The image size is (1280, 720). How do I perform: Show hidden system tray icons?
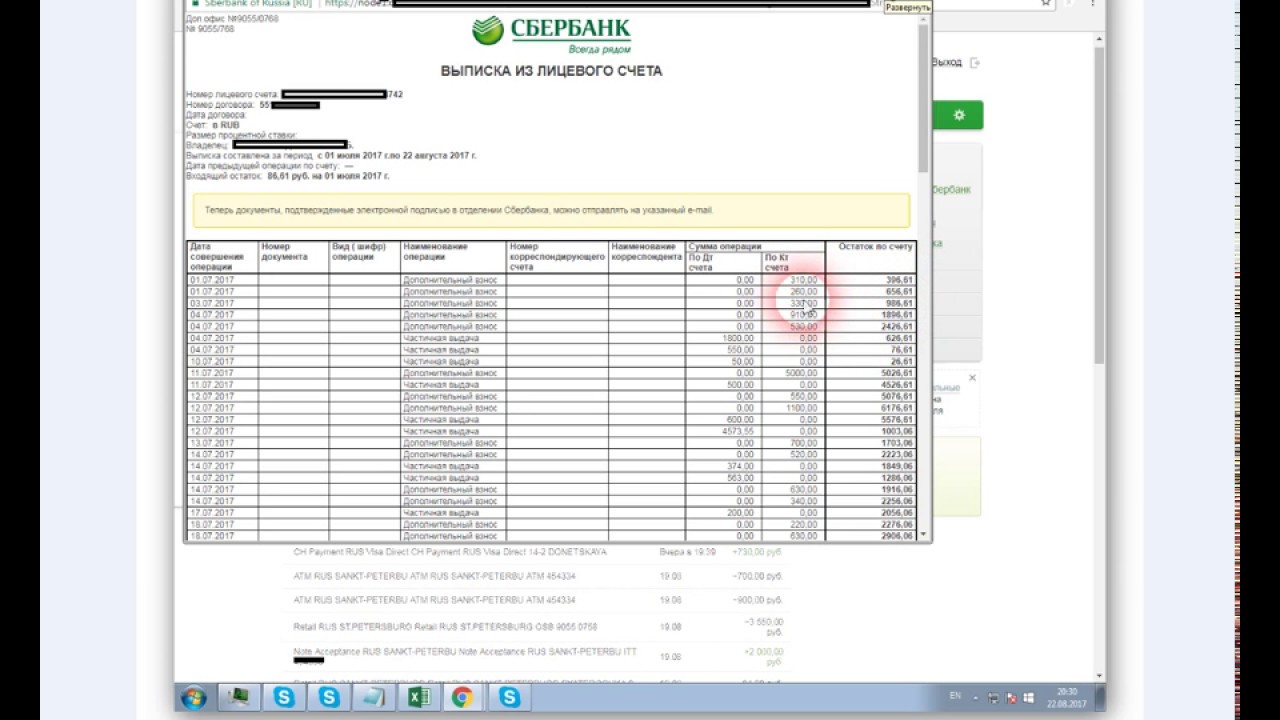tap(975, 697)
